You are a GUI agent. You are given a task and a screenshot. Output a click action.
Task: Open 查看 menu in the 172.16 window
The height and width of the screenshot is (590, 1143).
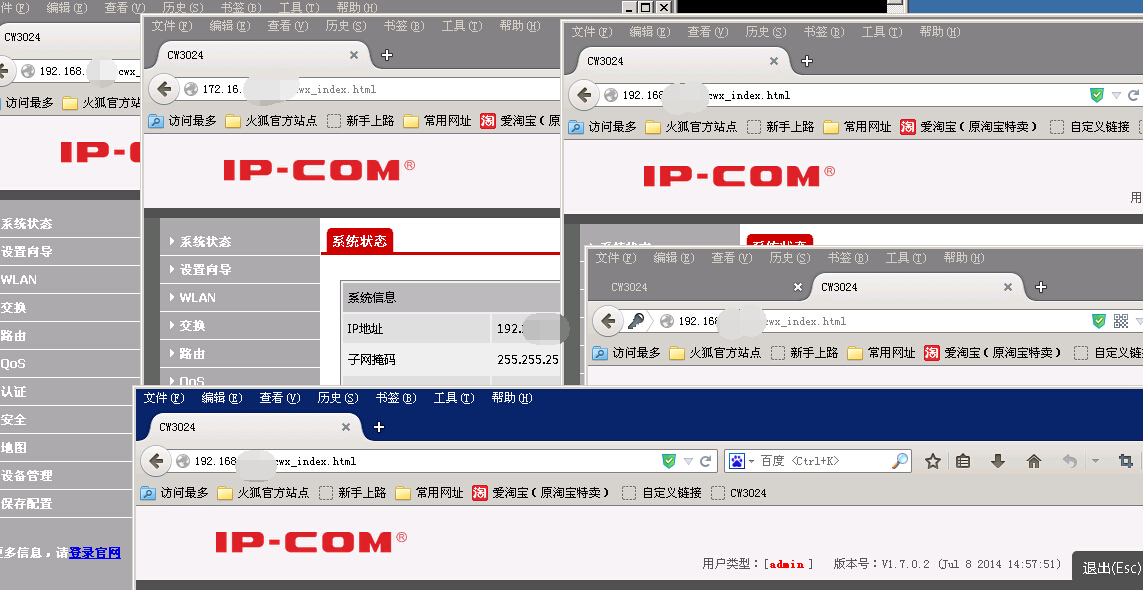(287, 26)
